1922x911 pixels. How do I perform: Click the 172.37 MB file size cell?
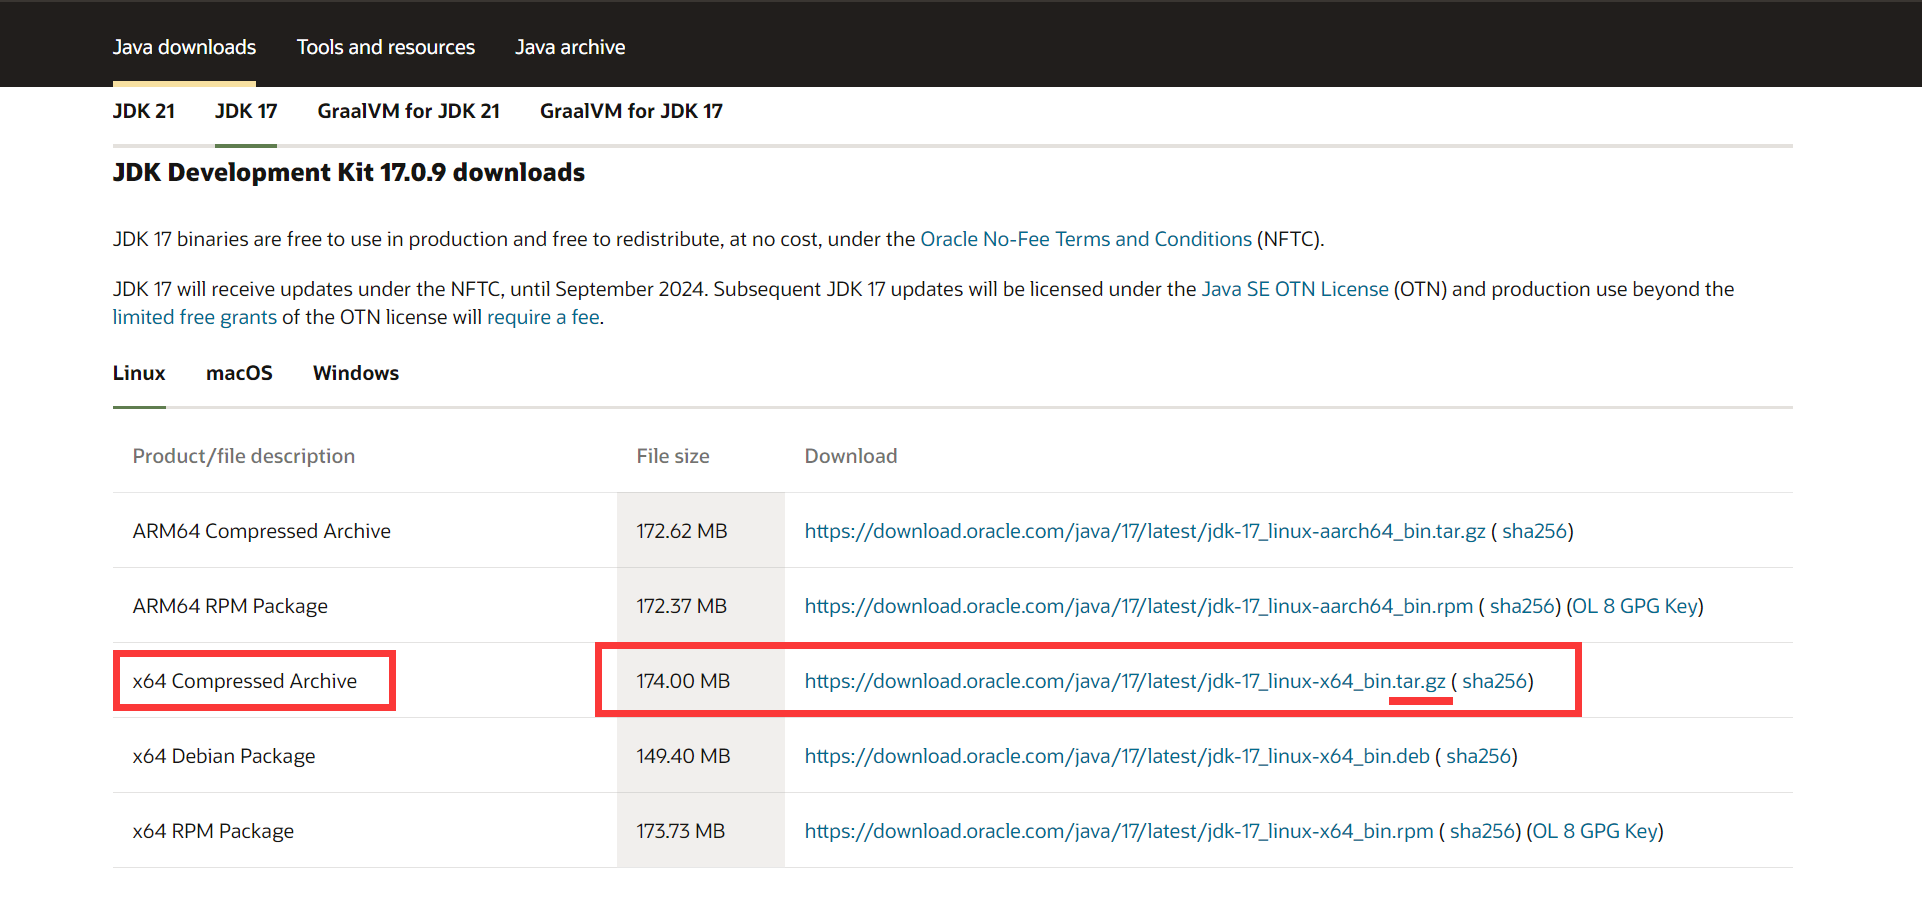tap(701, 606)
